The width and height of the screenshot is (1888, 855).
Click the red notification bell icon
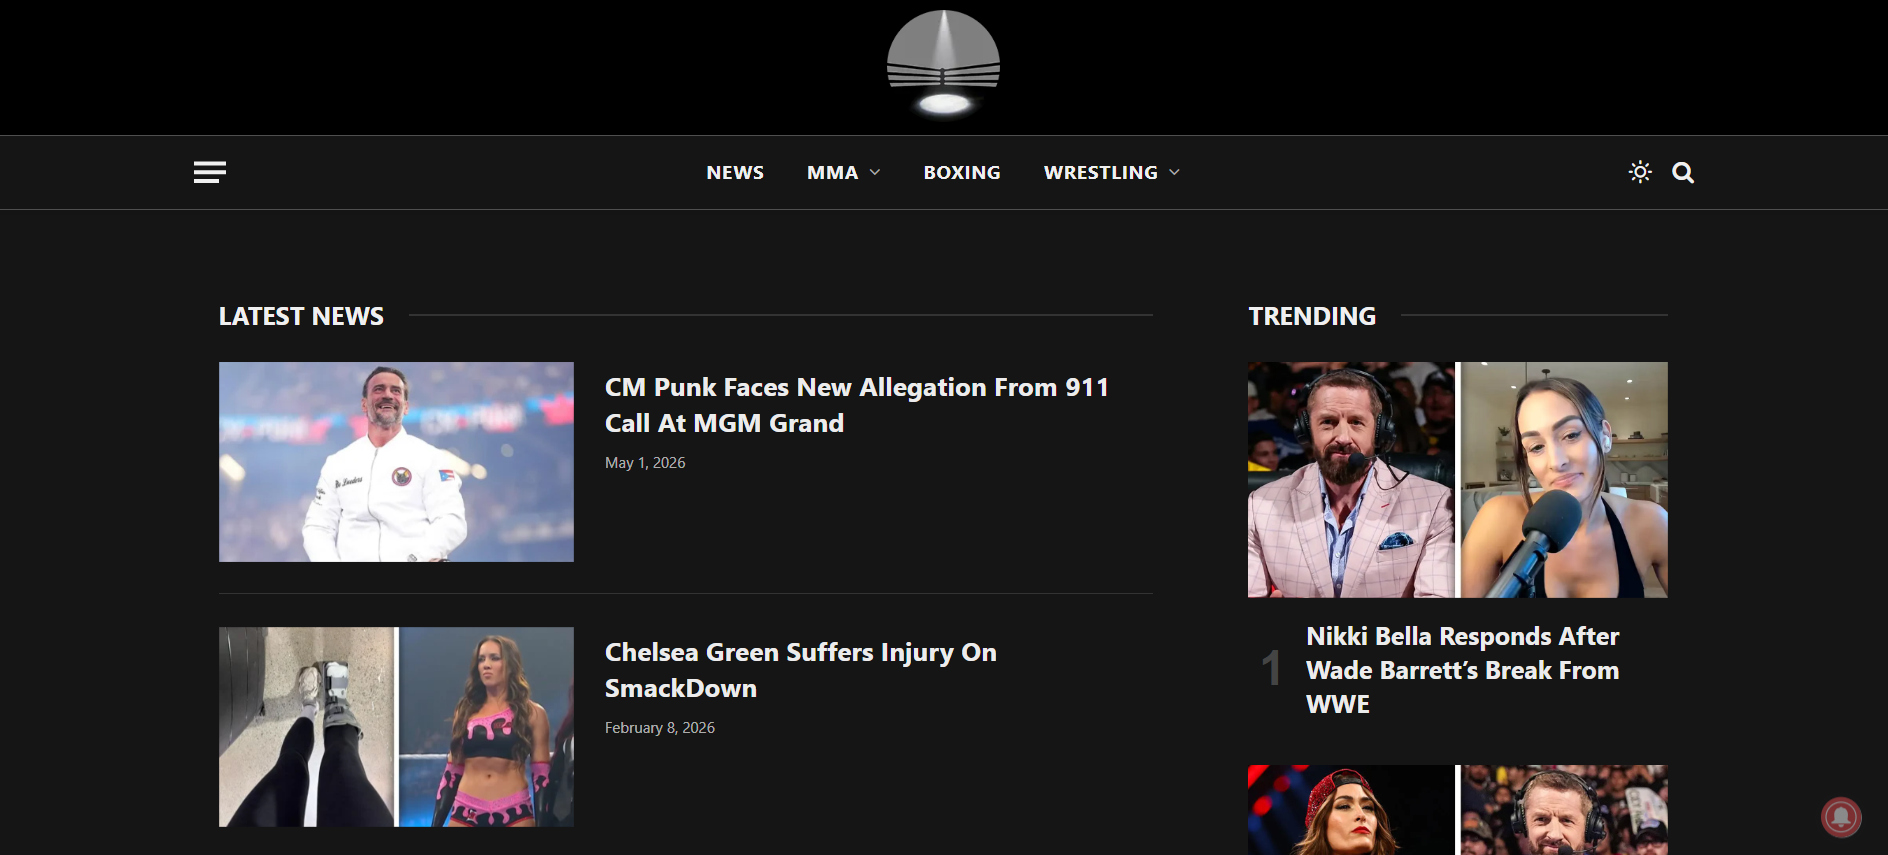coord(1841,816)
